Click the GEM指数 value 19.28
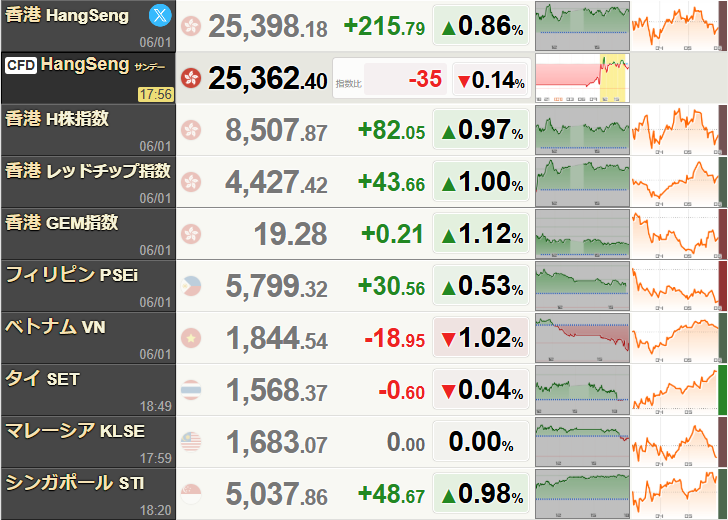This screenshot has height=520, width=728. point(291,234)
